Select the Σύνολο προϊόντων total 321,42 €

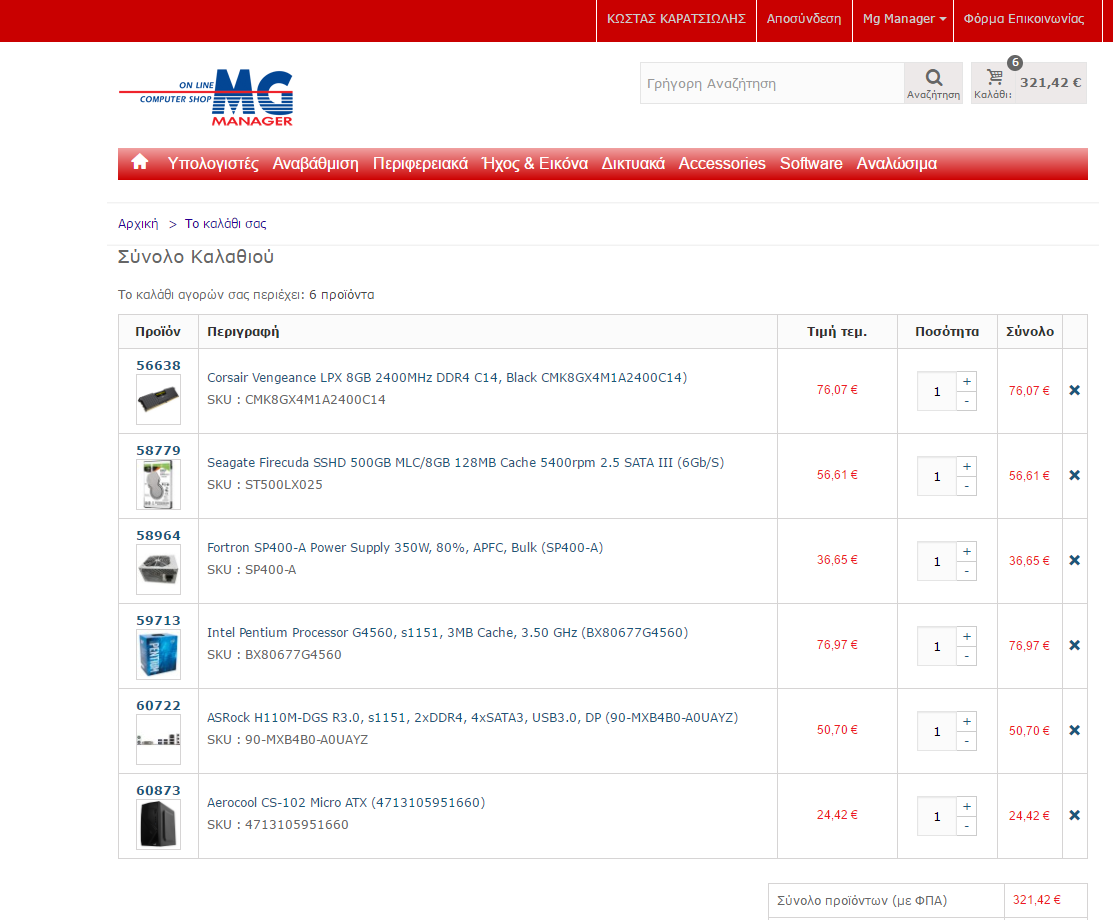1037,900
